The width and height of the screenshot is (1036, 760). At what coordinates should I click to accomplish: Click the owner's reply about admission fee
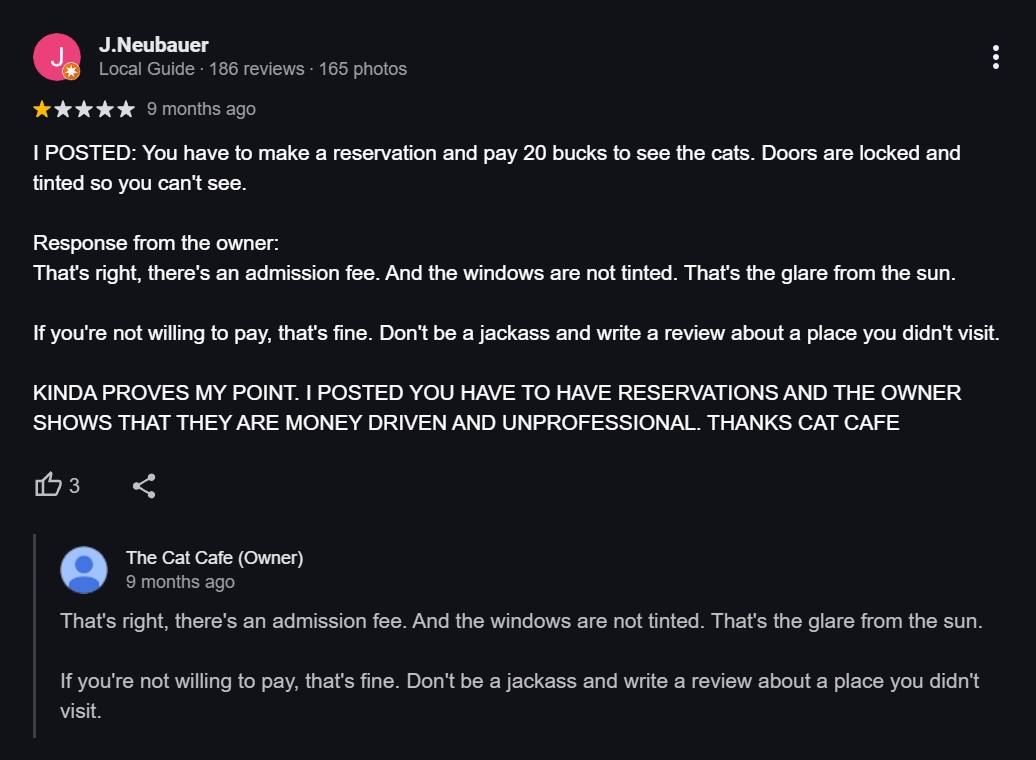(520, 621)
